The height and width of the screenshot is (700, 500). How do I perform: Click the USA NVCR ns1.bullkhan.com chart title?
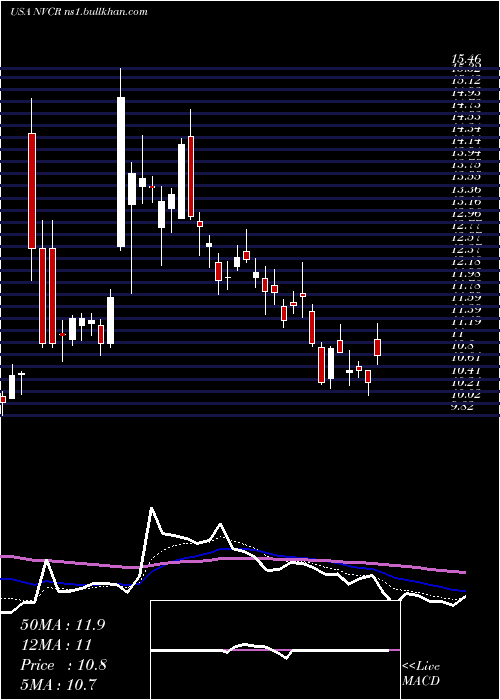pyautogui.click(x=79, y=12)
